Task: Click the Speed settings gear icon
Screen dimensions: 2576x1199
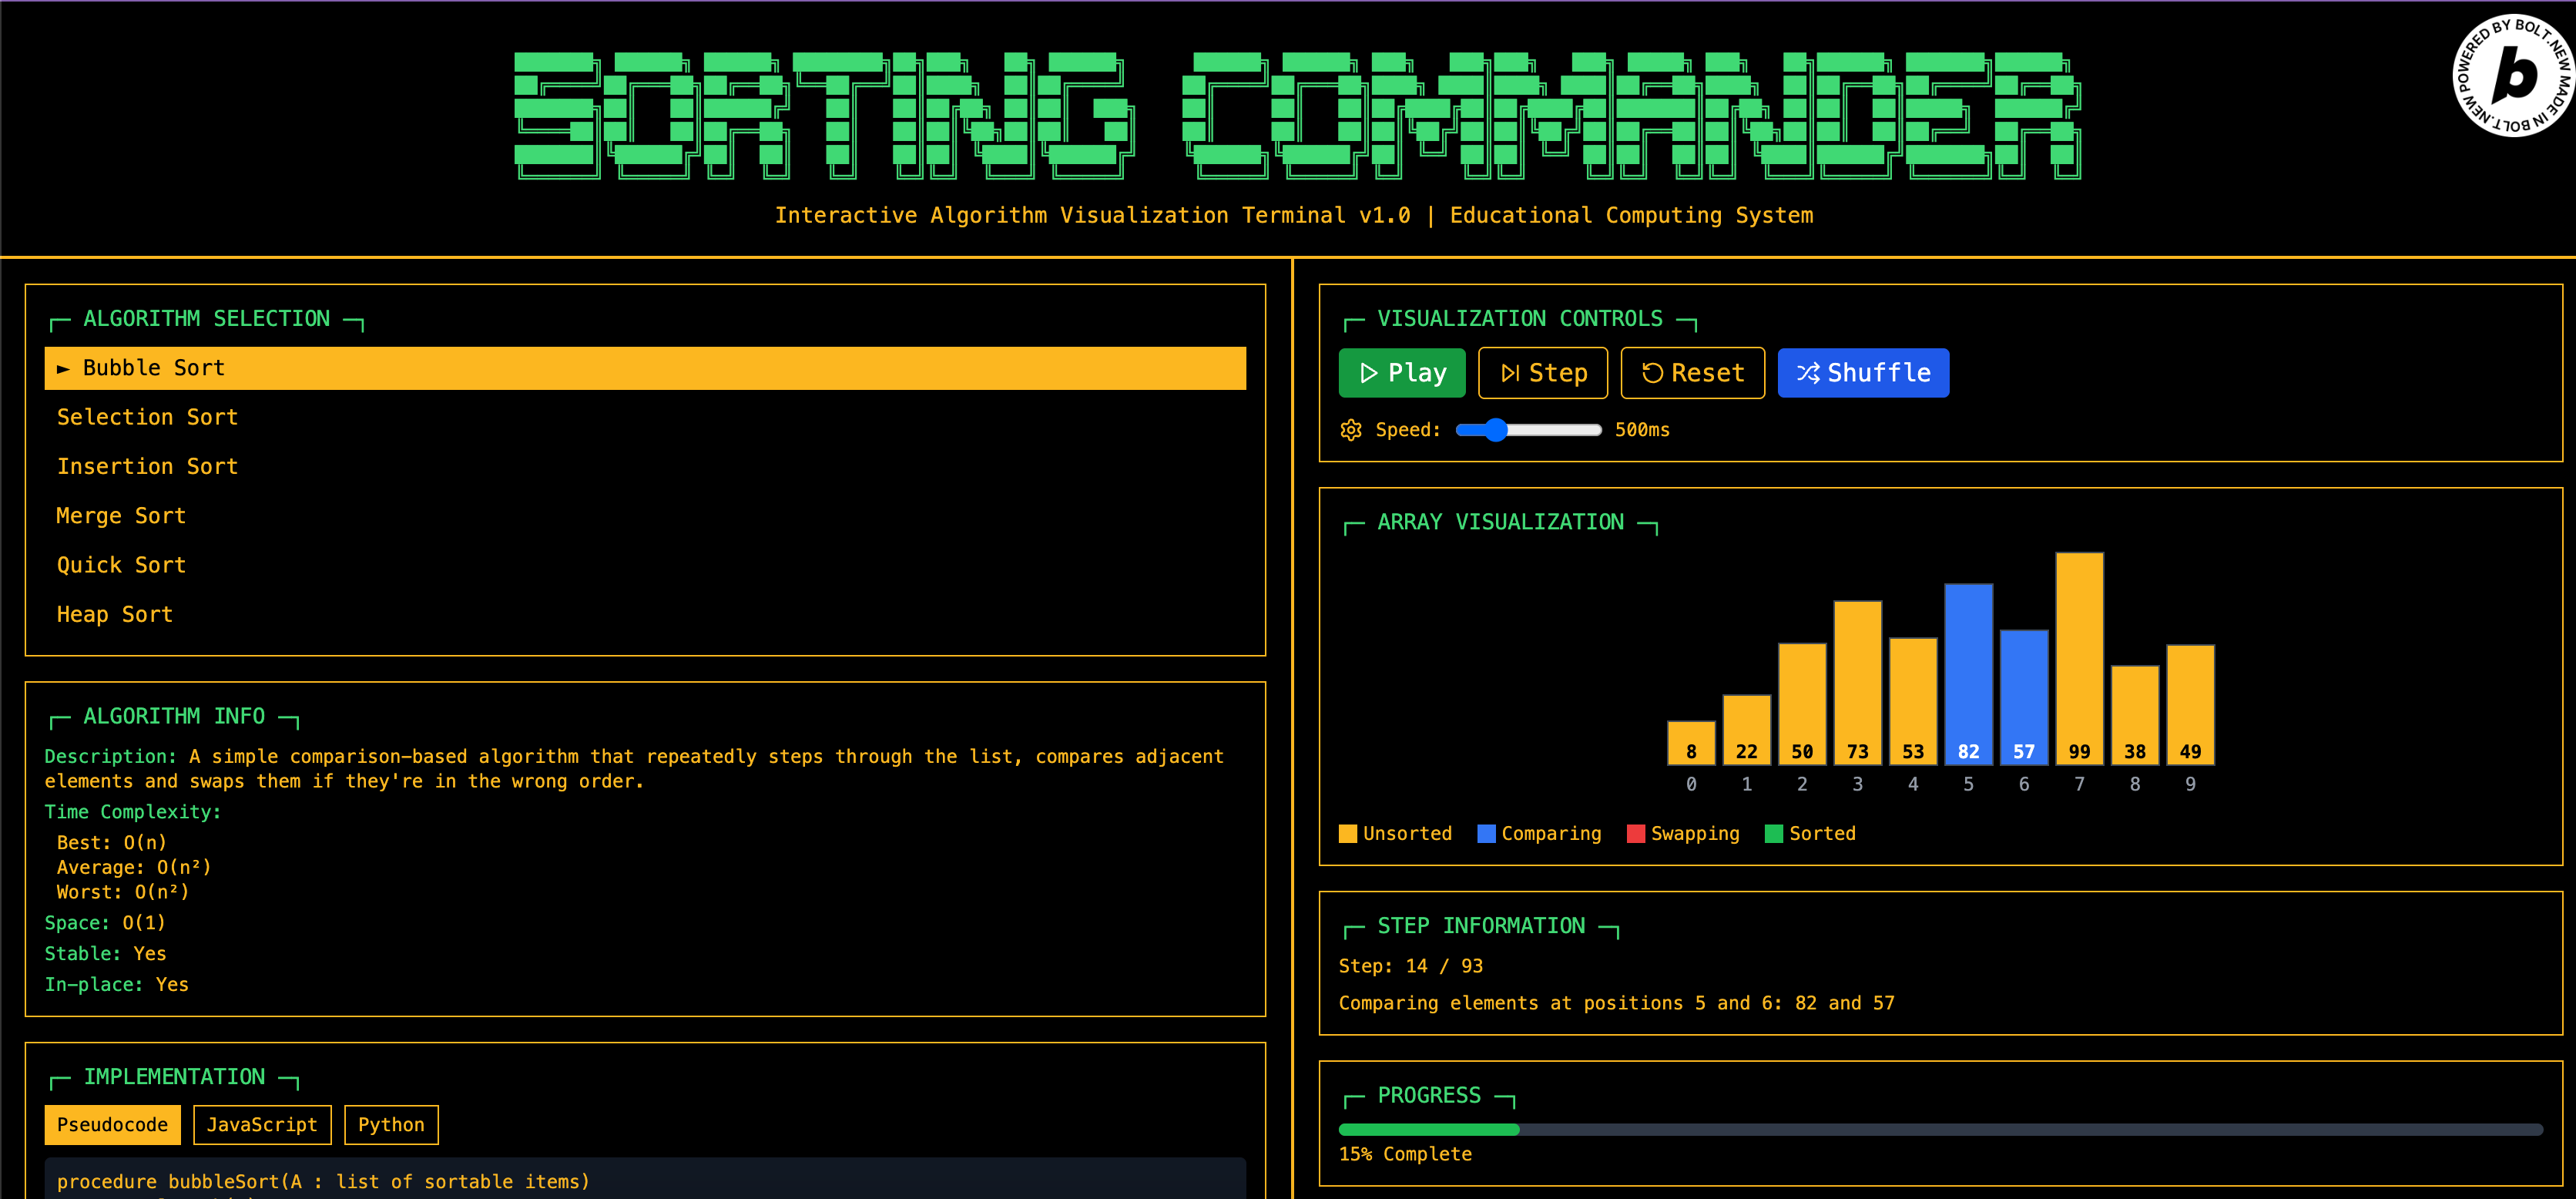Action: tap(1351, 430)
